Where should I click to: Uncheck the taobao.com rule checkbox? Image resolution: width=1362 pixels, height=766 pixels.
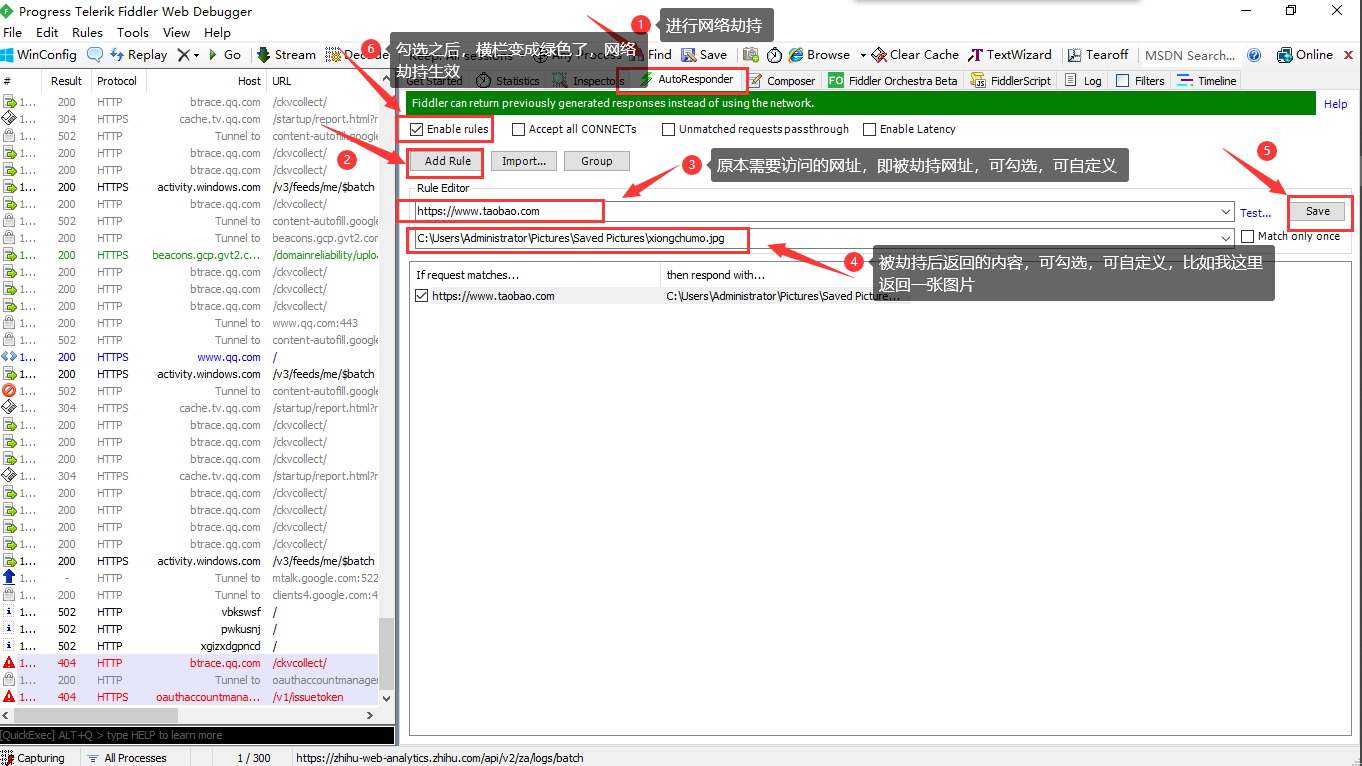tap(421, 296)
